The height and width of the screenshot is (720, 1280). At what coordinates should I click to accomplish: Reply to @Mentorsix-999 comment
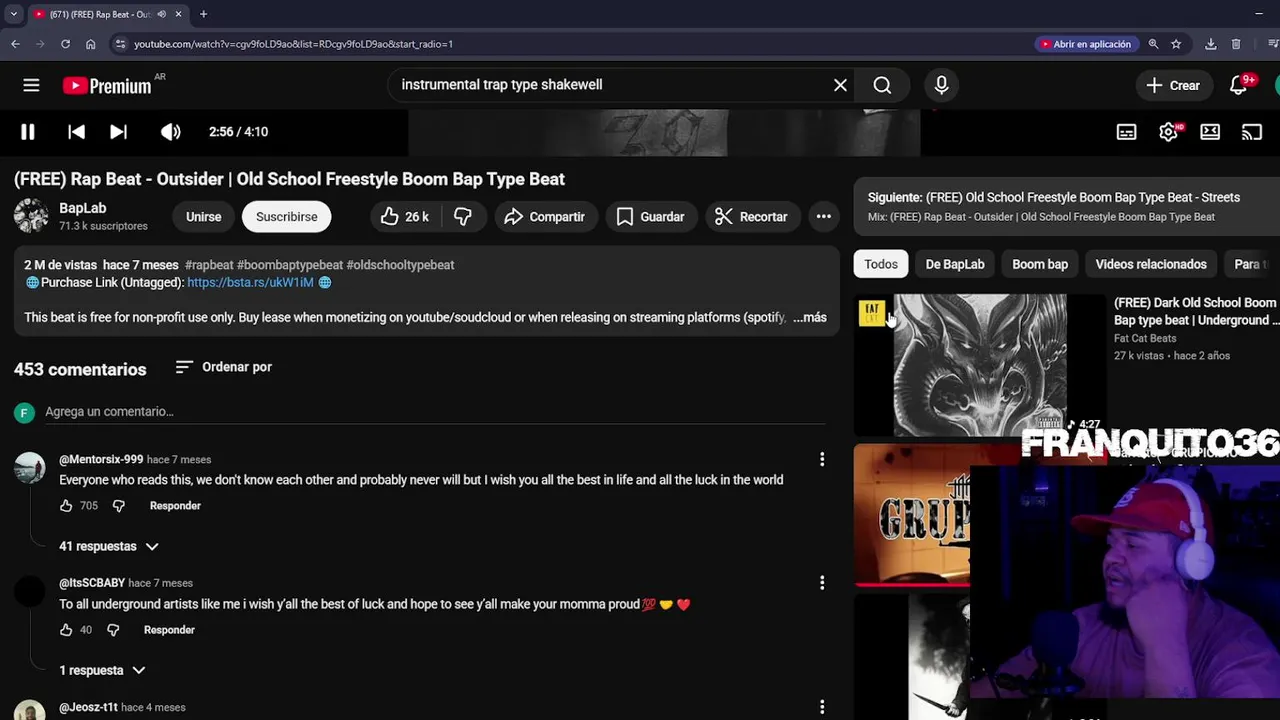(175, 506)
